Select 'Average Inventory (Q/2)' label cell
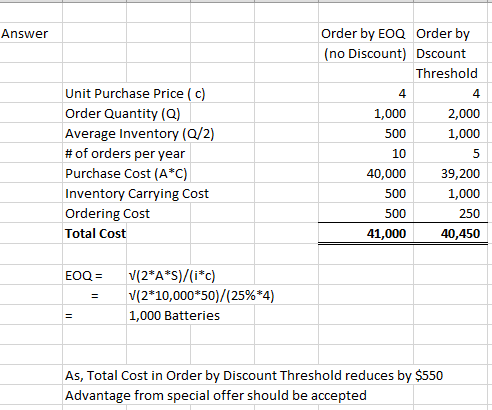Image resolution: width=492 pixels, height=410 pixels. [x=140, y=134]
